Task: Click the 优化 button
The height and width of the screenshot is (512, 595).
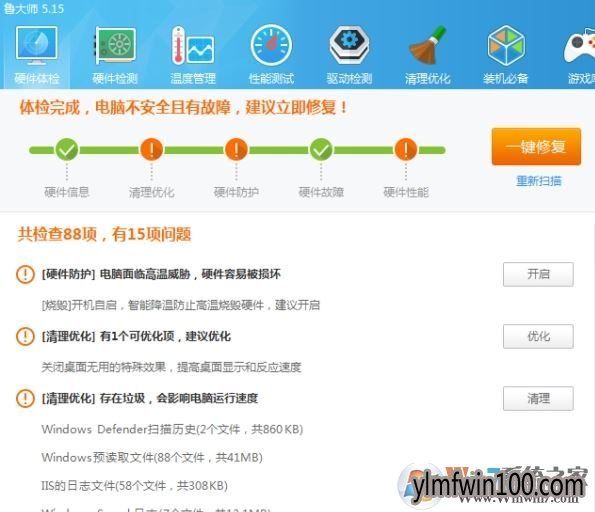Action: 538,336
